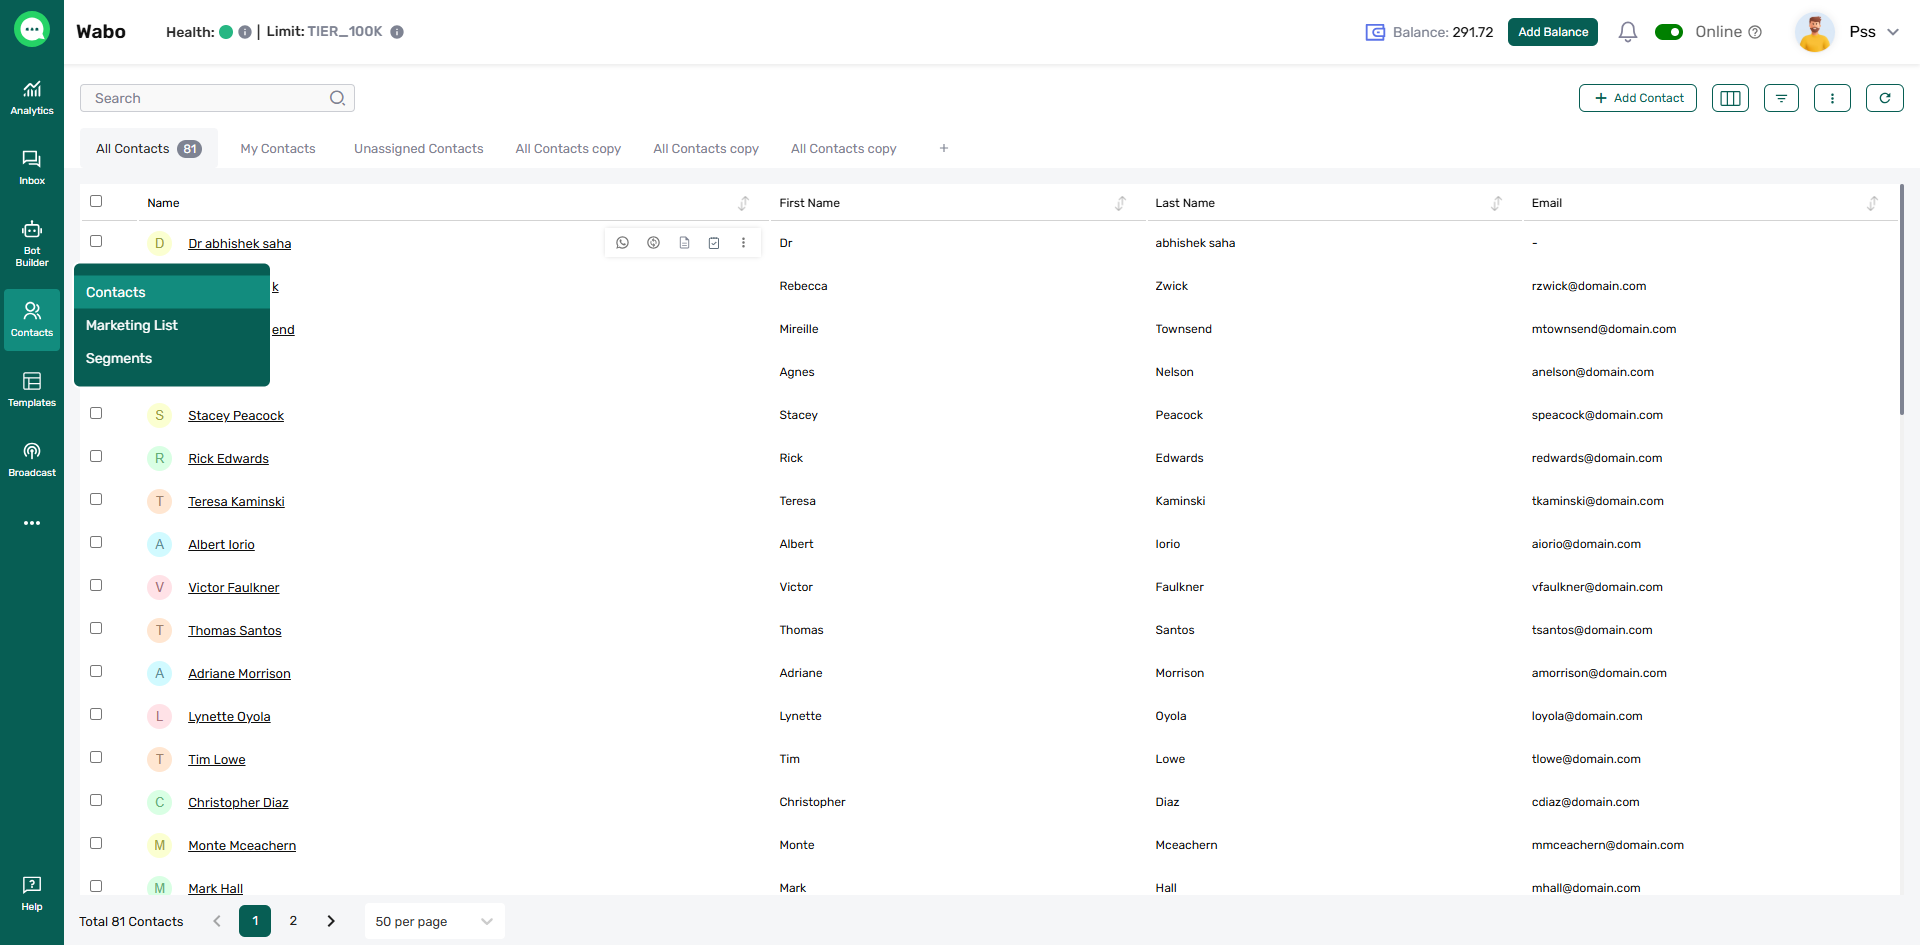This screenshot has width=1920, height=945.
Task: Click page 1 button in pagination
Action: 255,921
